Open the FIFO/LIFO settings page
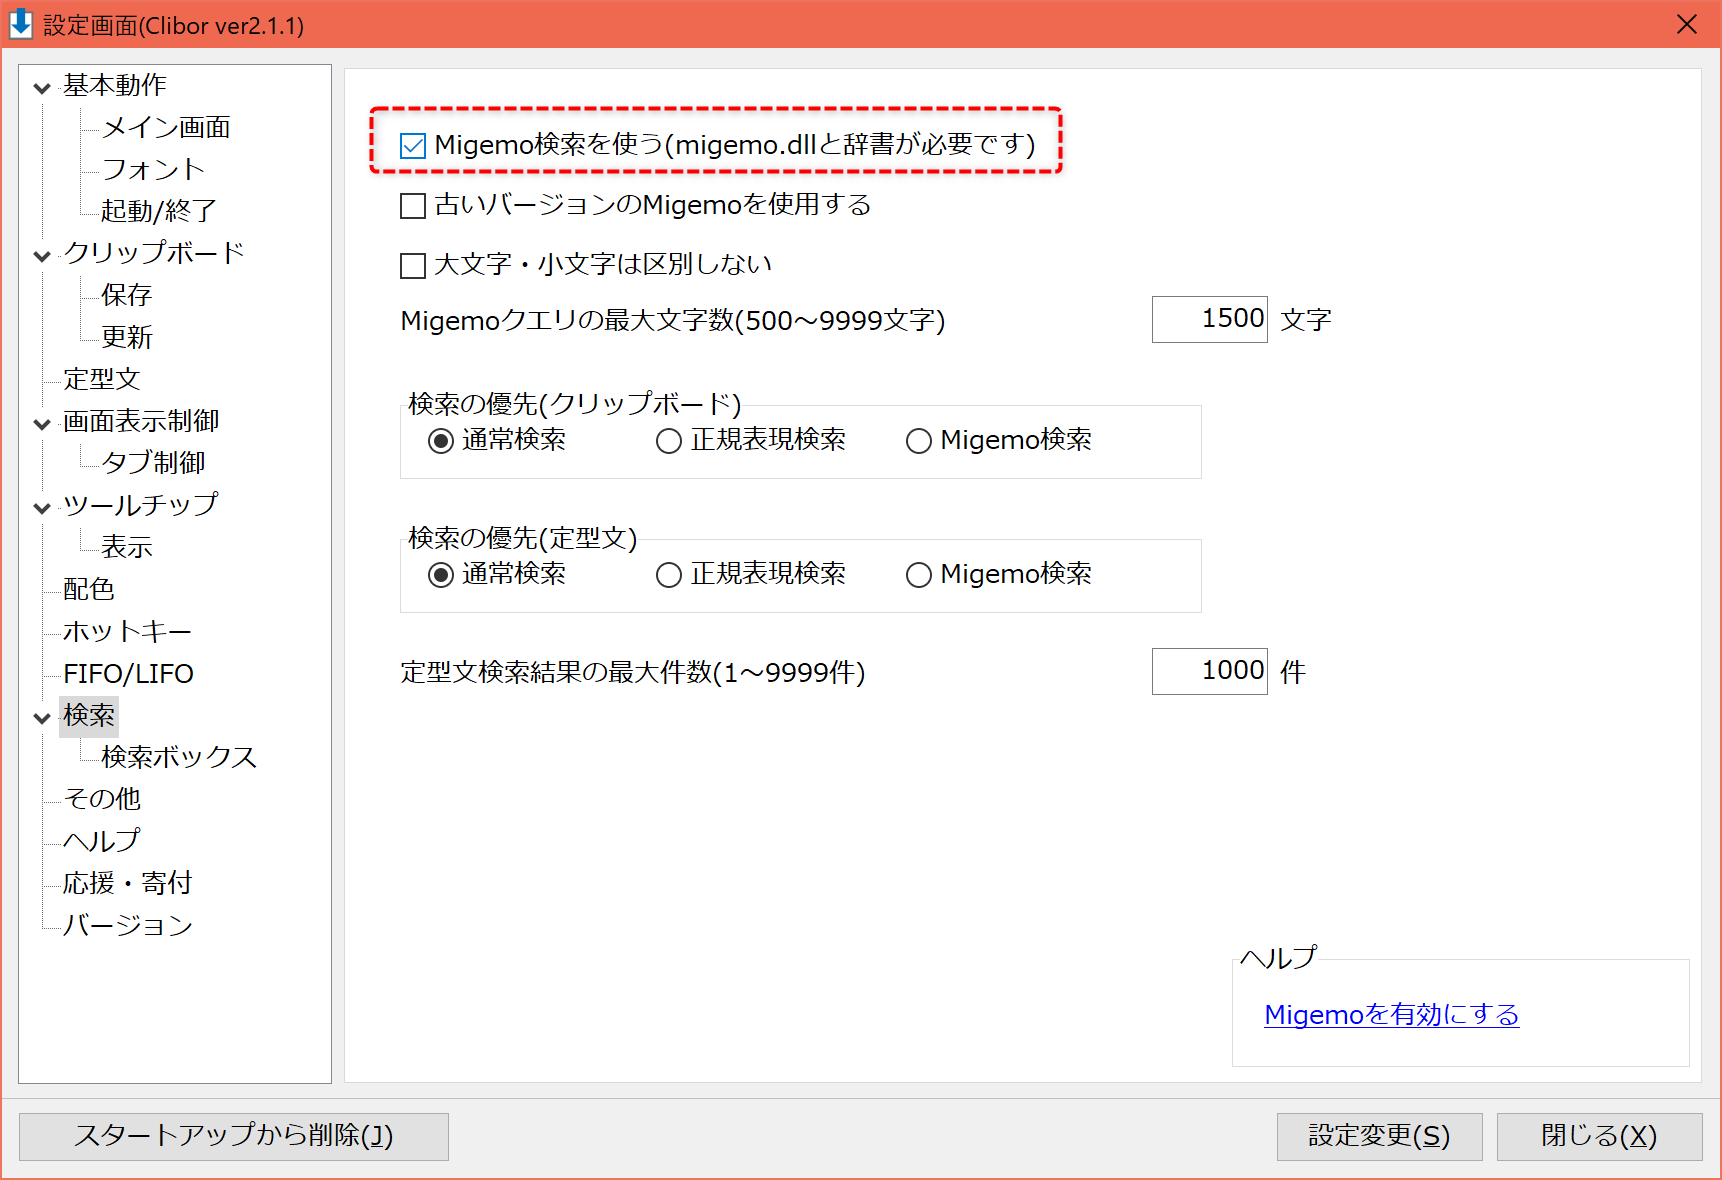 pos(128,673)
